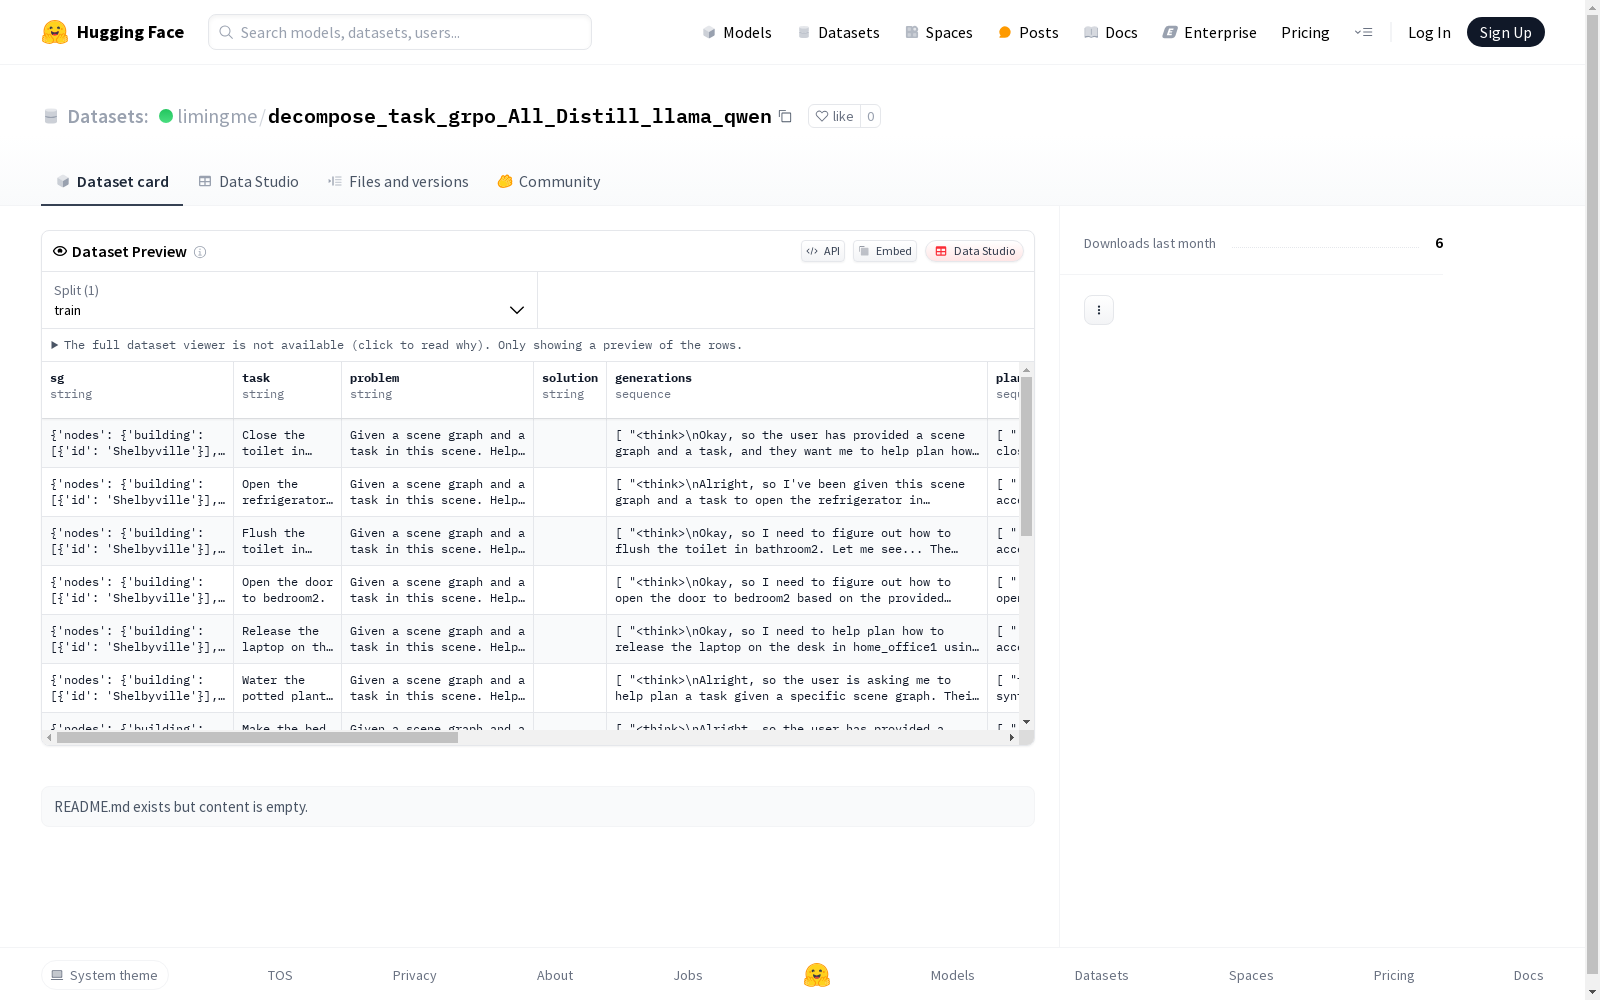Click the Hugging Face logo icon
1600x1000 pixels.
coord(55,32)
